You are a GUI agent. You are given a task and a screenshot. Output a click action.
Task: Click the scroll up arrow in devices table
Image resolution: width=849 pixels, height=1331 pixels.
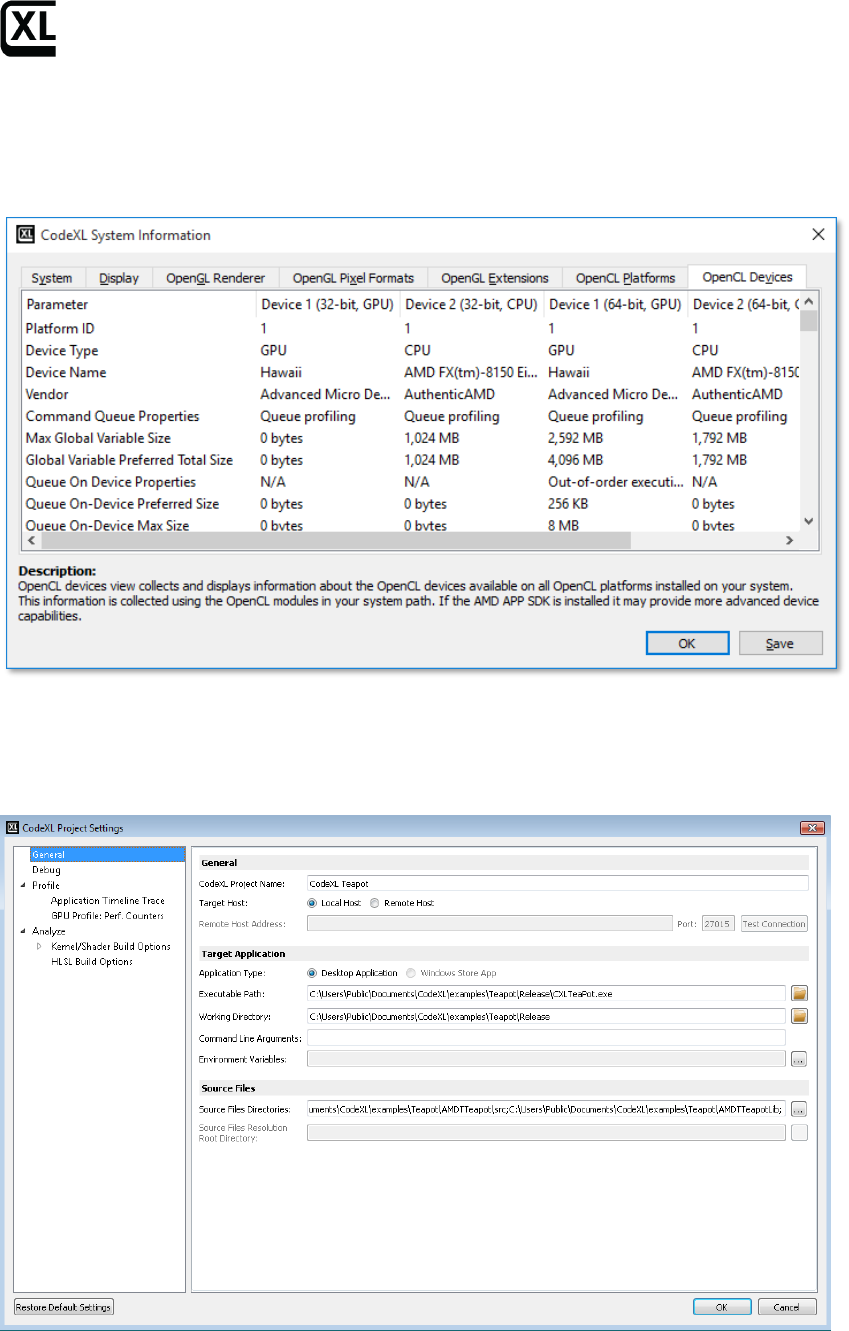(x=809, y=301)
